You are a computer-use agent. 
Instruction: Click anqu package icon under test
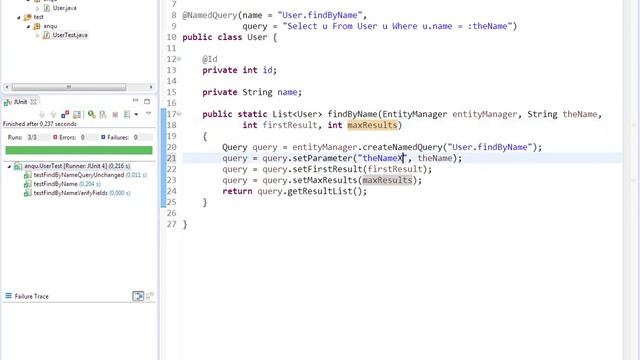pos(37,26)
